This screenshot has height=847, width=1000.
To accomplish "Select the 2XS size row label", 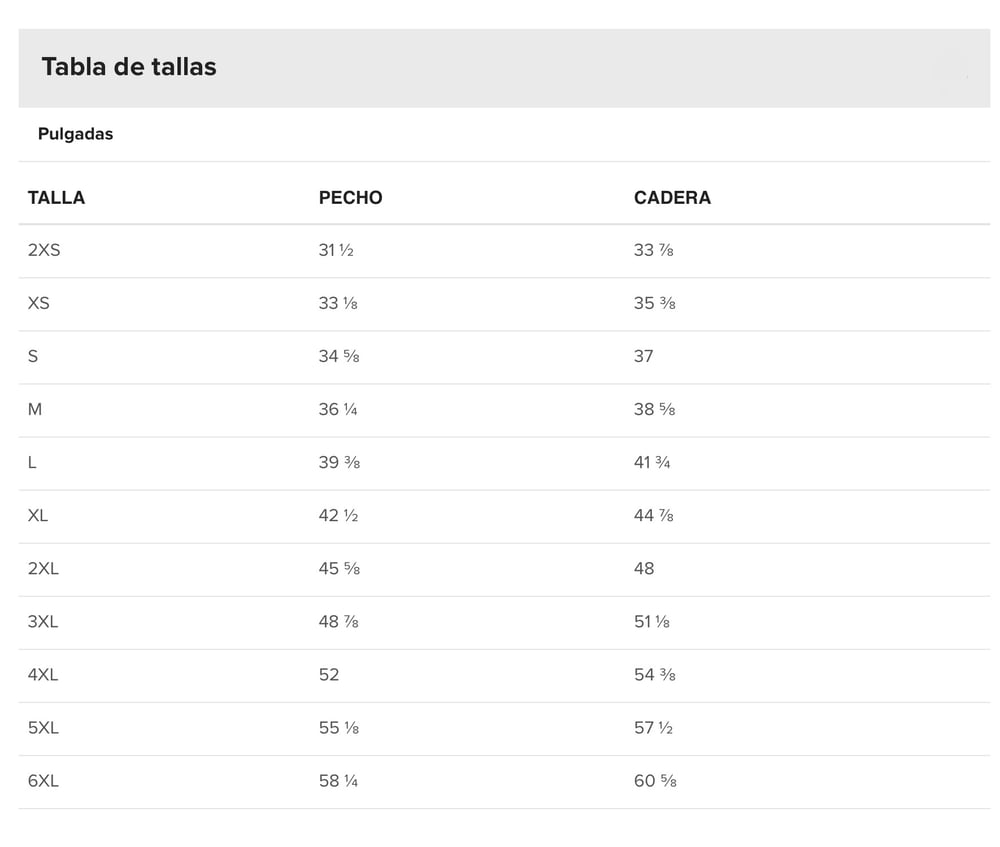I will 44,250.
